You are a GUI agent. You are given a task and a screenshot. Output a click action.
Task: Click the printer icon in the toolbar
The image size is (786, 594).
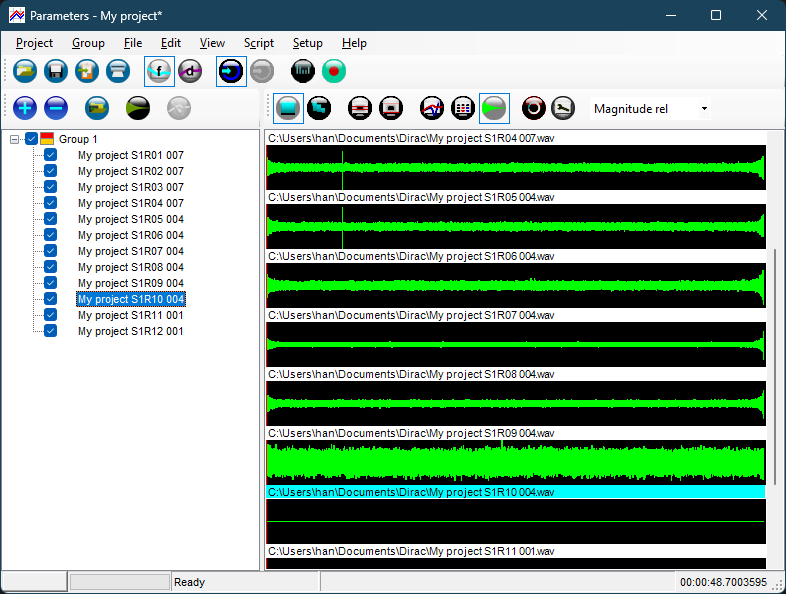click(x=118, y=71)
